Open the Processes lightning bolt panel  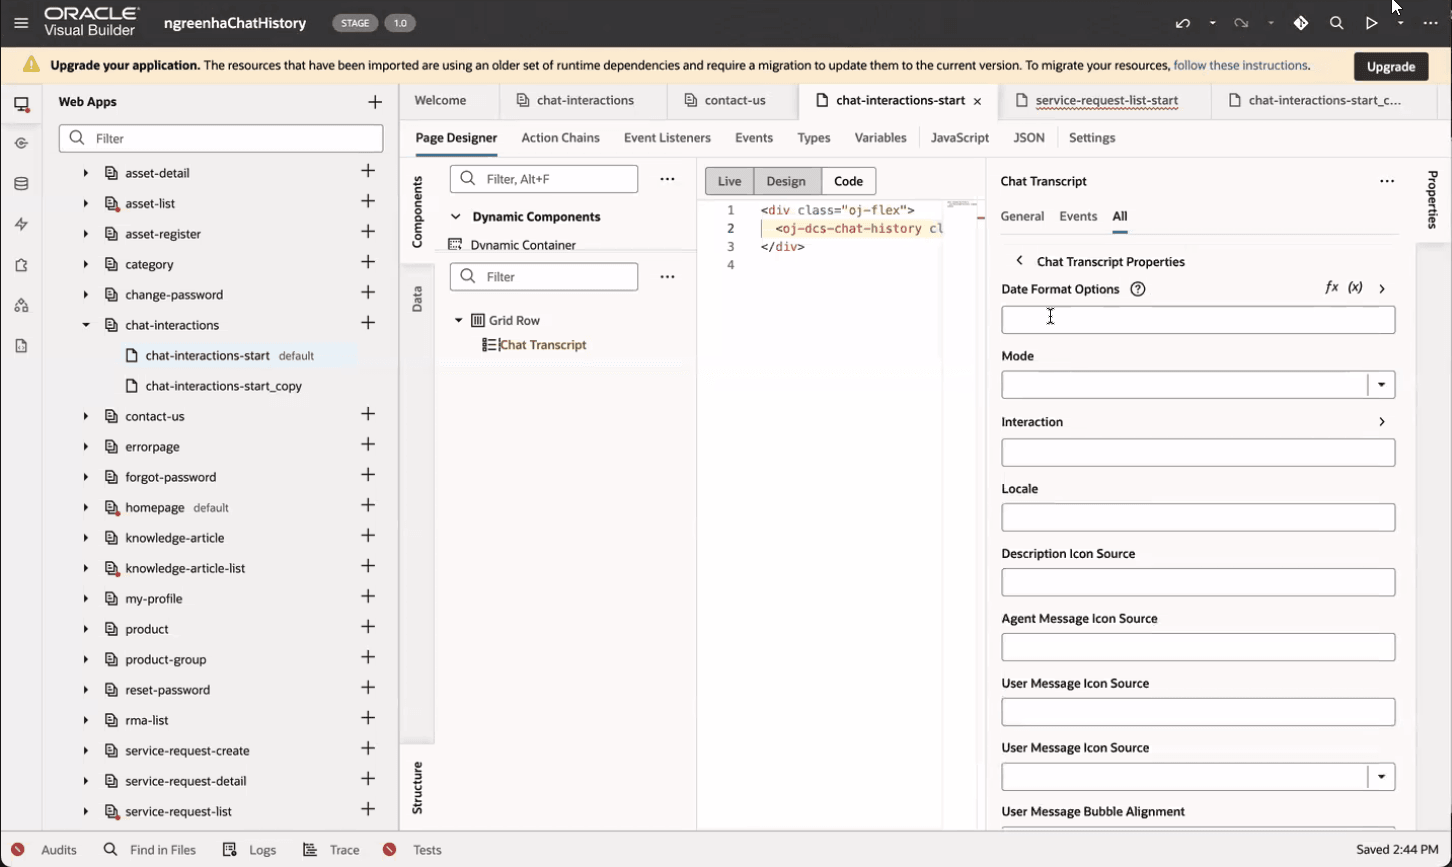coord(21,224)
